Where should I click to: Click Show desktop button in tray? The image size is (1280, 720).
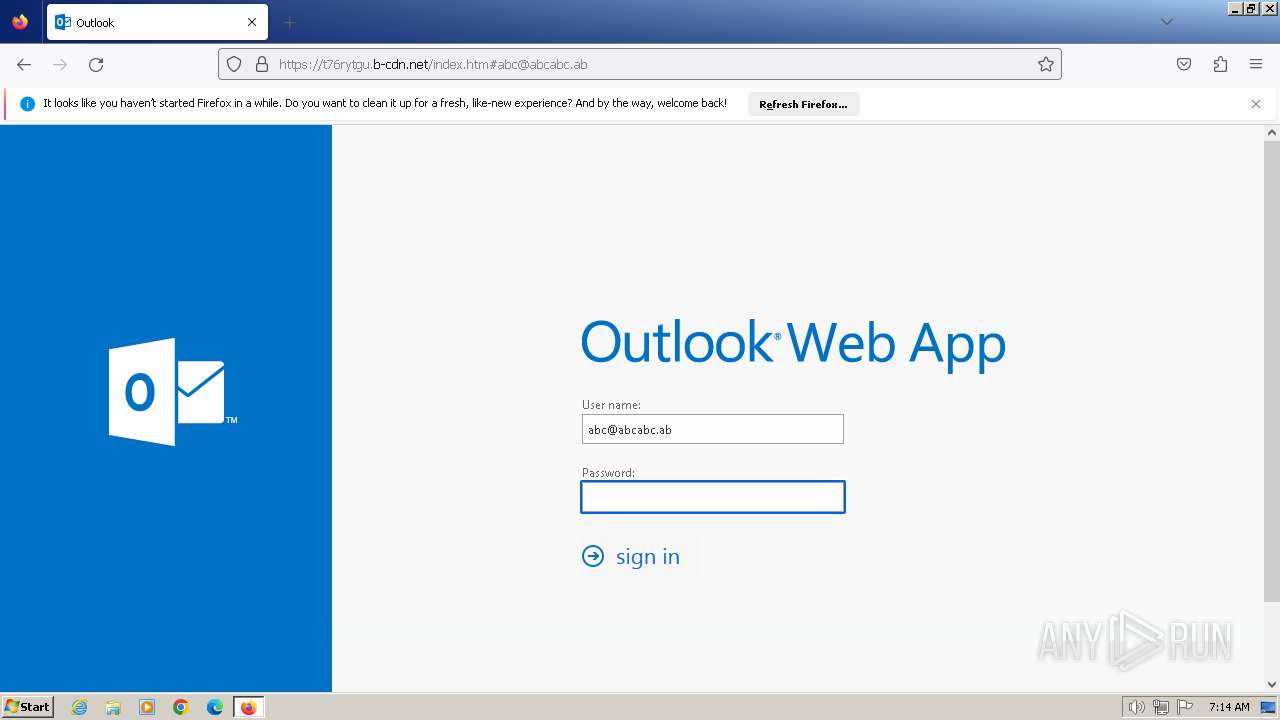(x=1269, y=707)
